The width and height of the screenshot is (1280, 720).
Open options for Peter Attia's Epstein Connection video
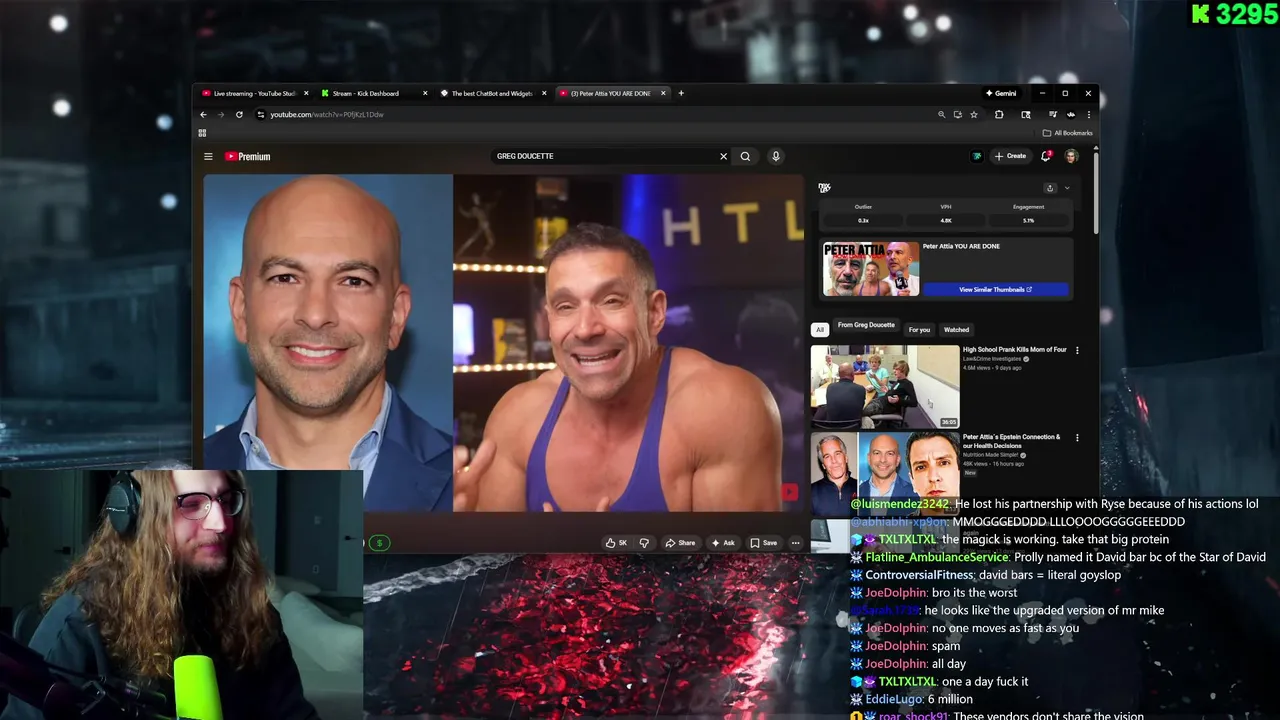point(1077,438)
